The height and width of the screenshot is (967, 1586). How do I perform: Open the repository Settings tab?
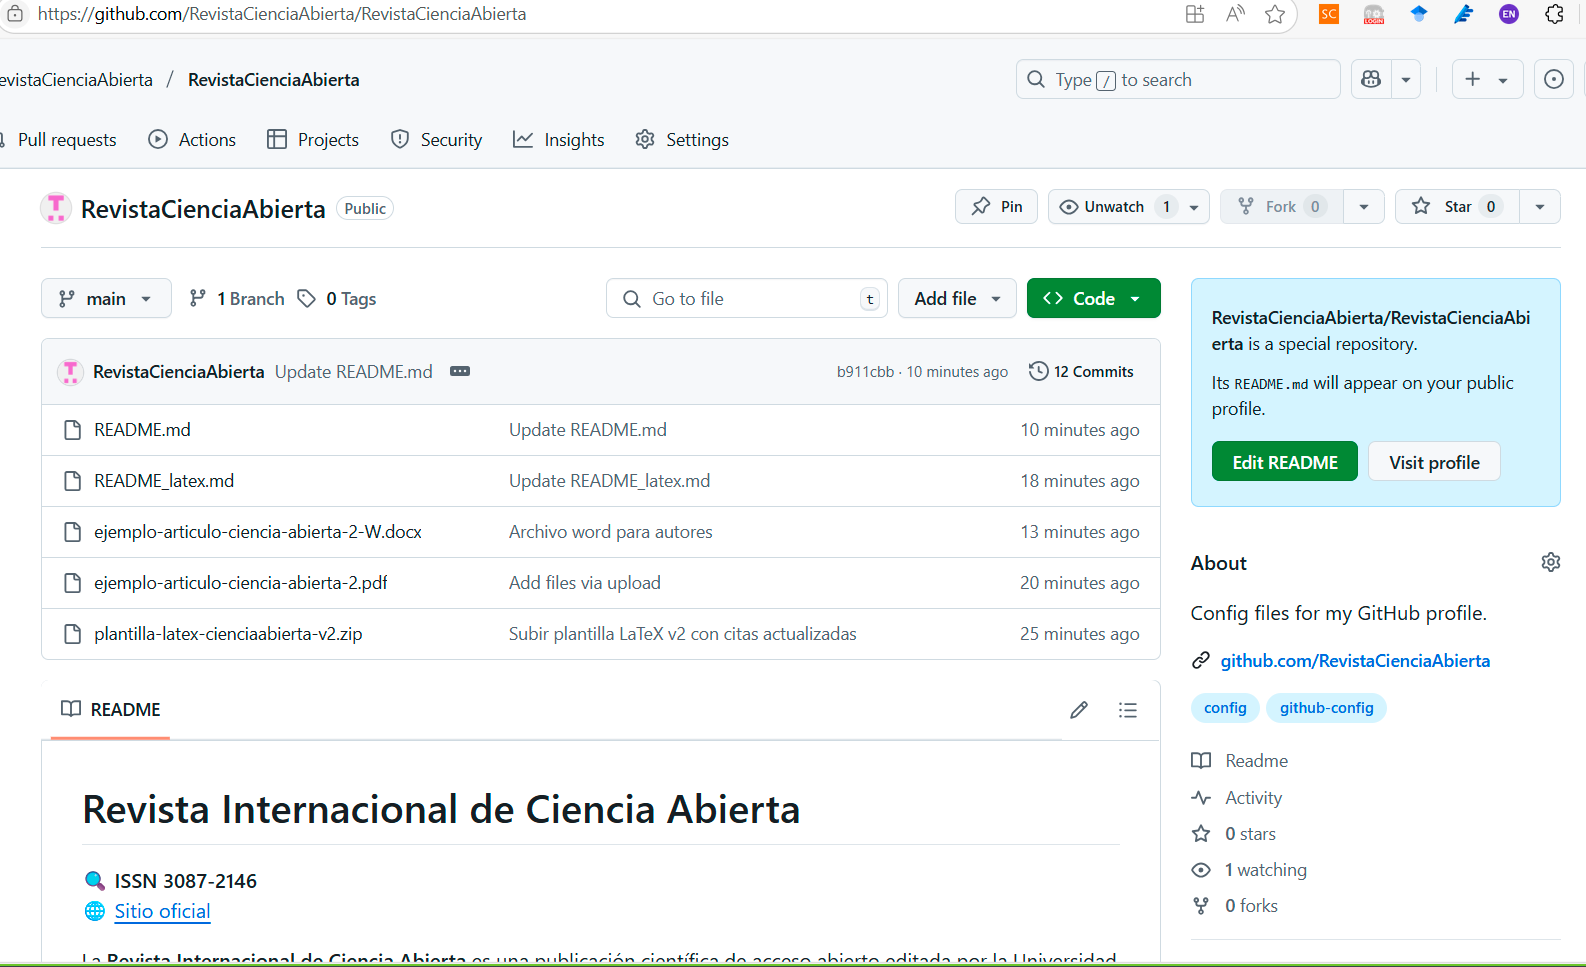click(x=682, y=140)
